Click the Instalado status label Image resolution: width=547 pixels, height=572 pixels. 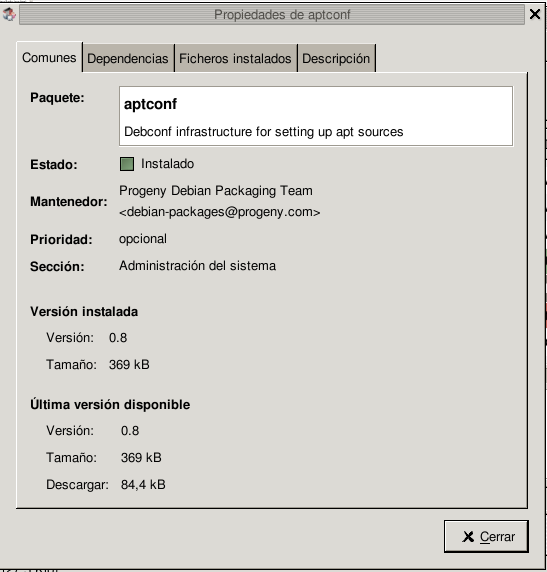pyautogui.click(x=167, y=164)
